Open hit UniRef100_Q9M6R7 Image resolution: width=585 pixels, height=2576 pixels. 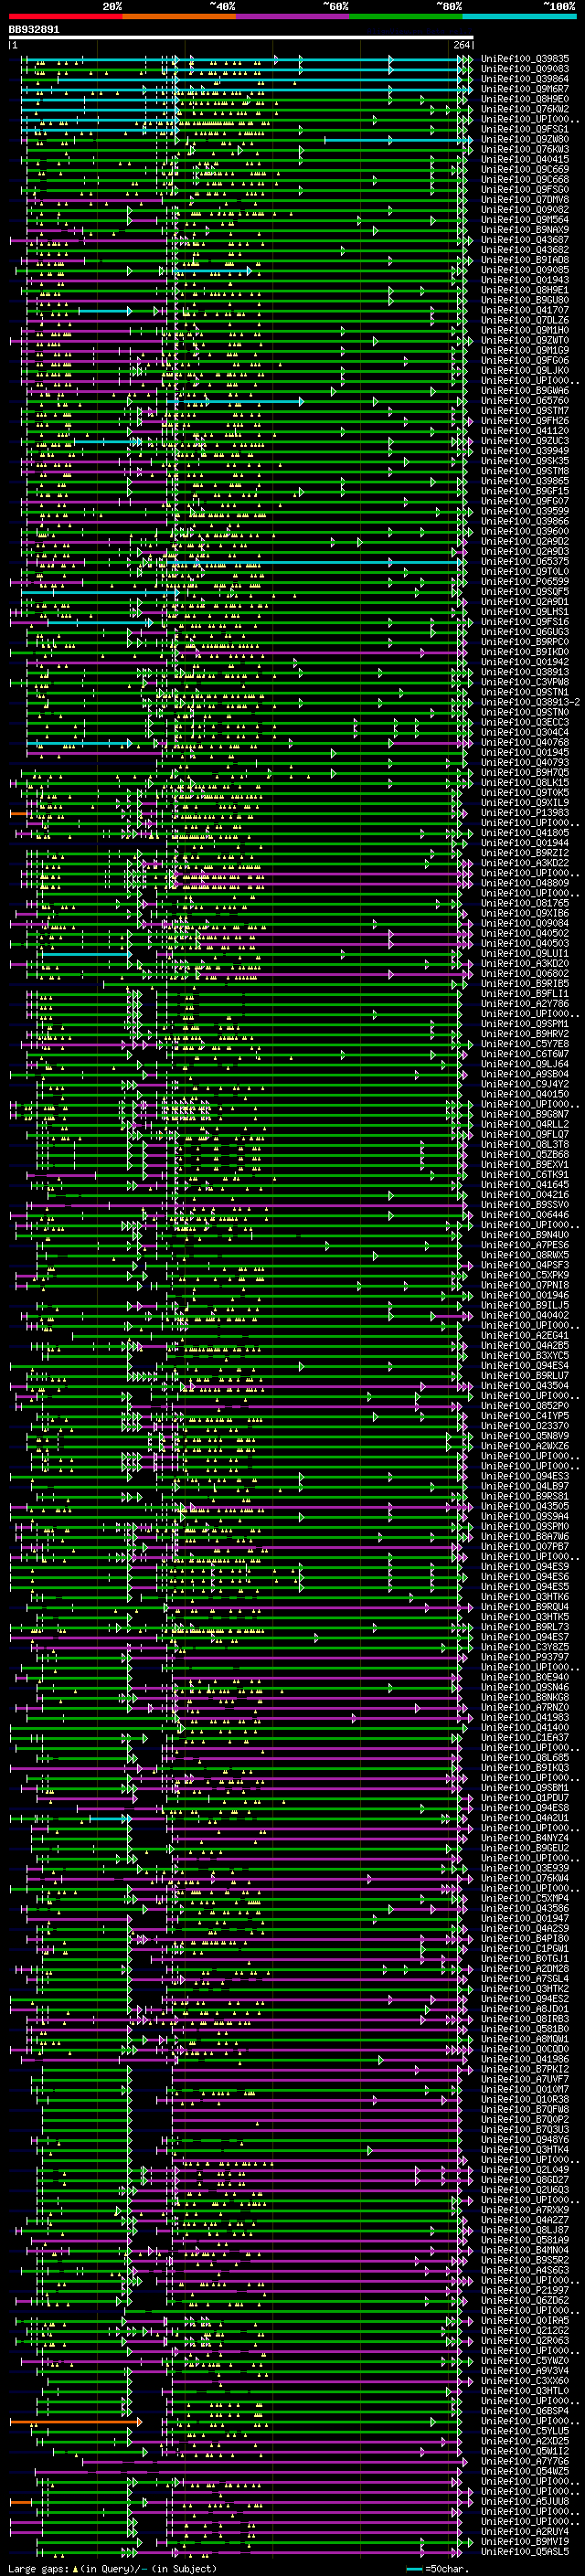click(525, 89)
